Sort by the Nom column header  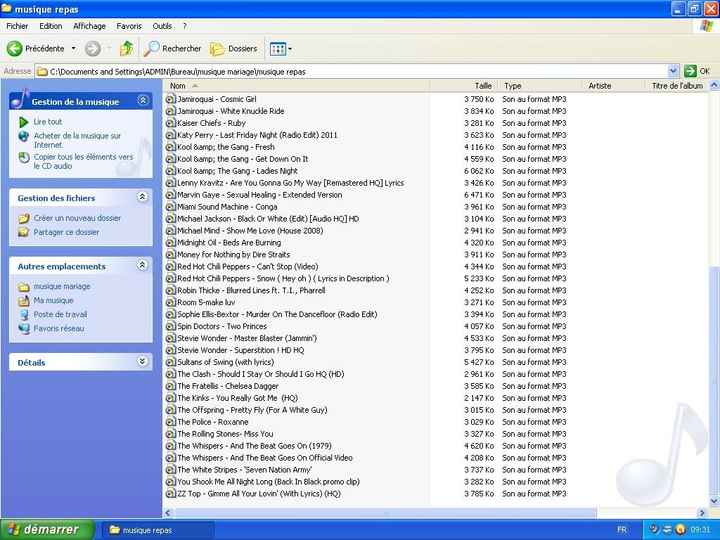296,86
